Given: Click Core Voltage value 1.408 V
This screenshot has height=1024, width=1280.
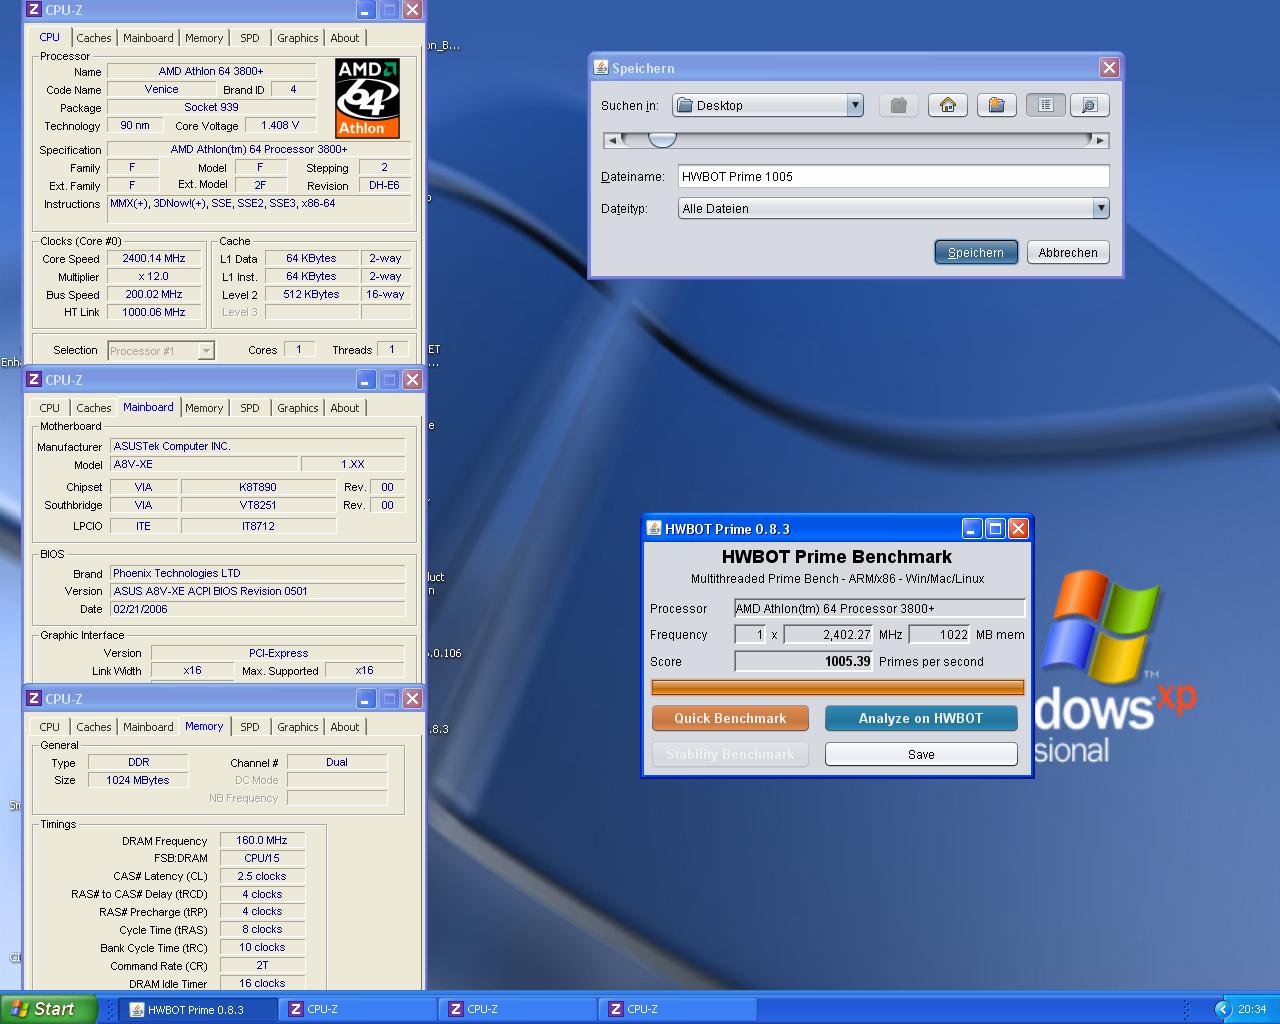Looking at the screenshot, I should [280, 125].
